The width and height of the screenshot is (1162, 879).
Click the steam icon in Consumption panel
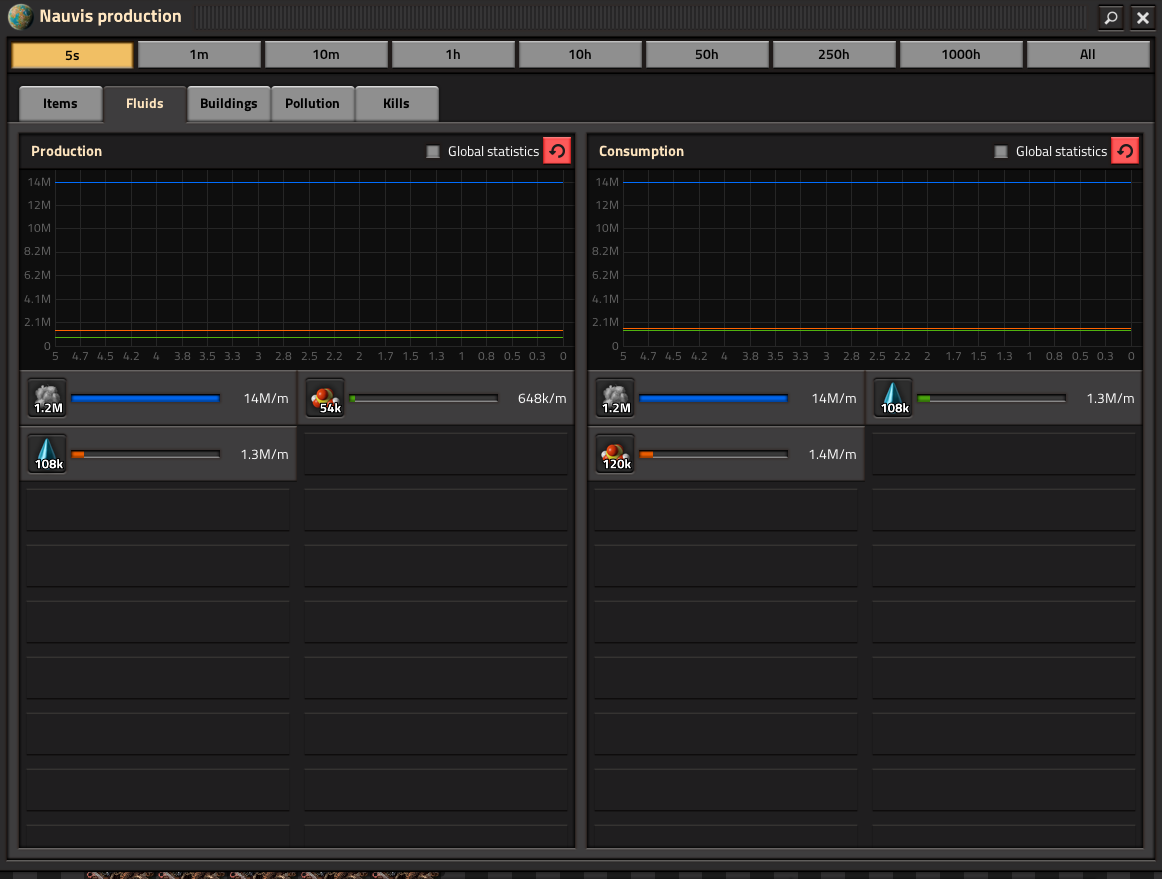(x=615, y=398)
